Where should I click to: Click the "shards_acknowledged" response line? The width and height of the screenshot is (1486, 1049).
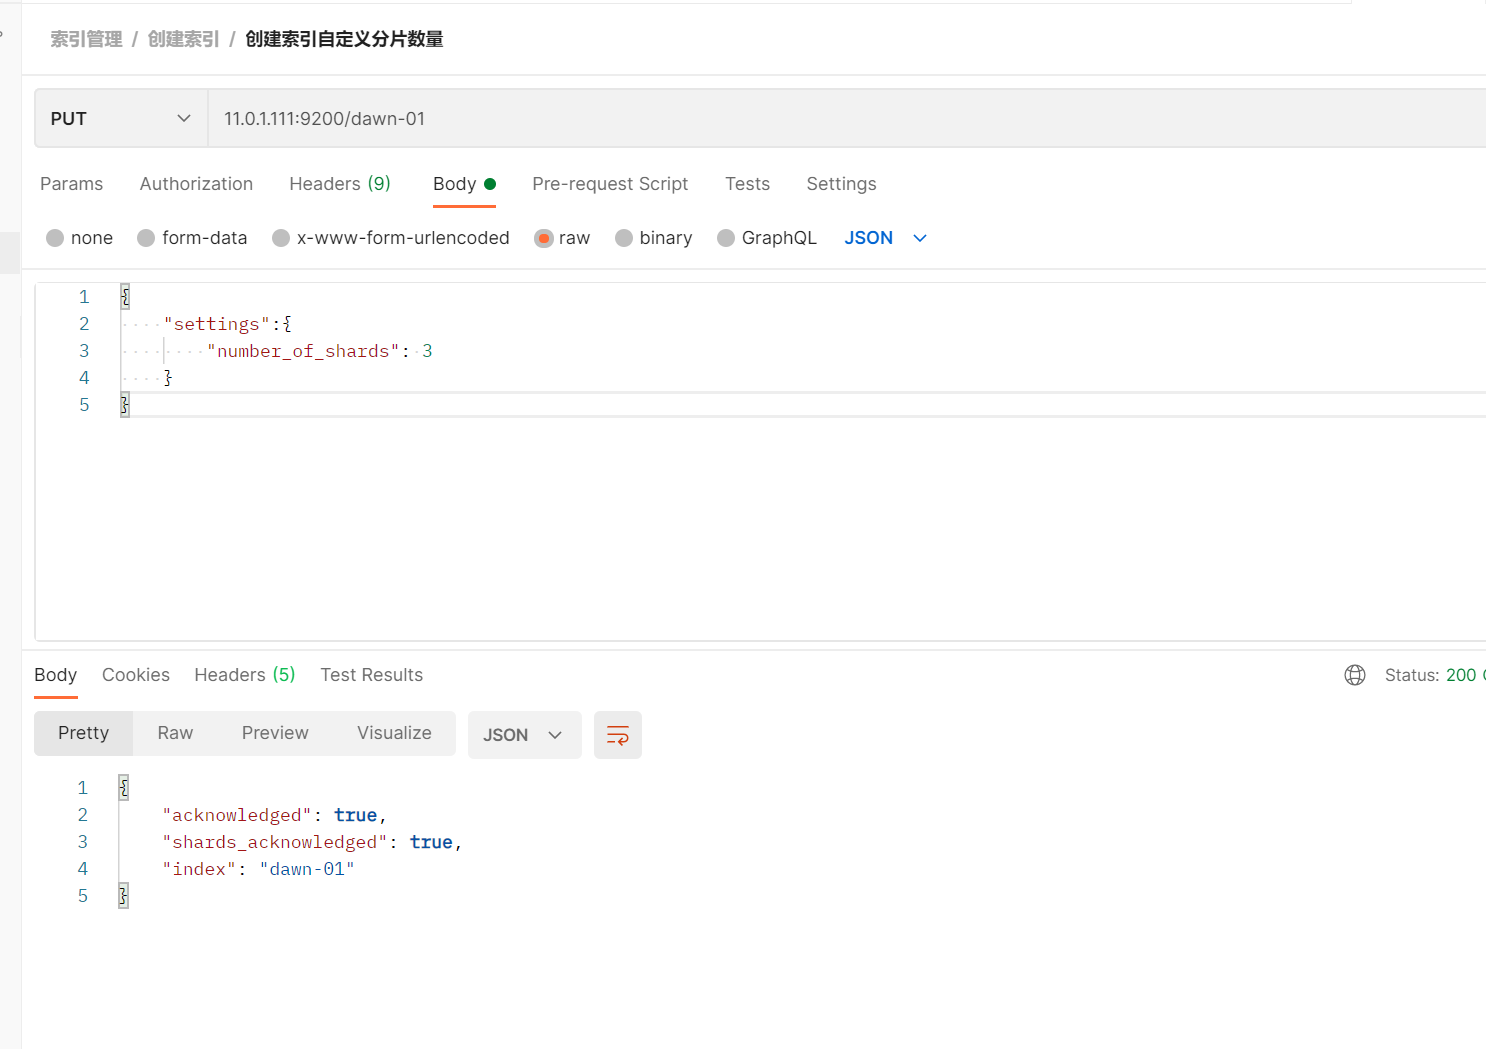tap(312, 842)
